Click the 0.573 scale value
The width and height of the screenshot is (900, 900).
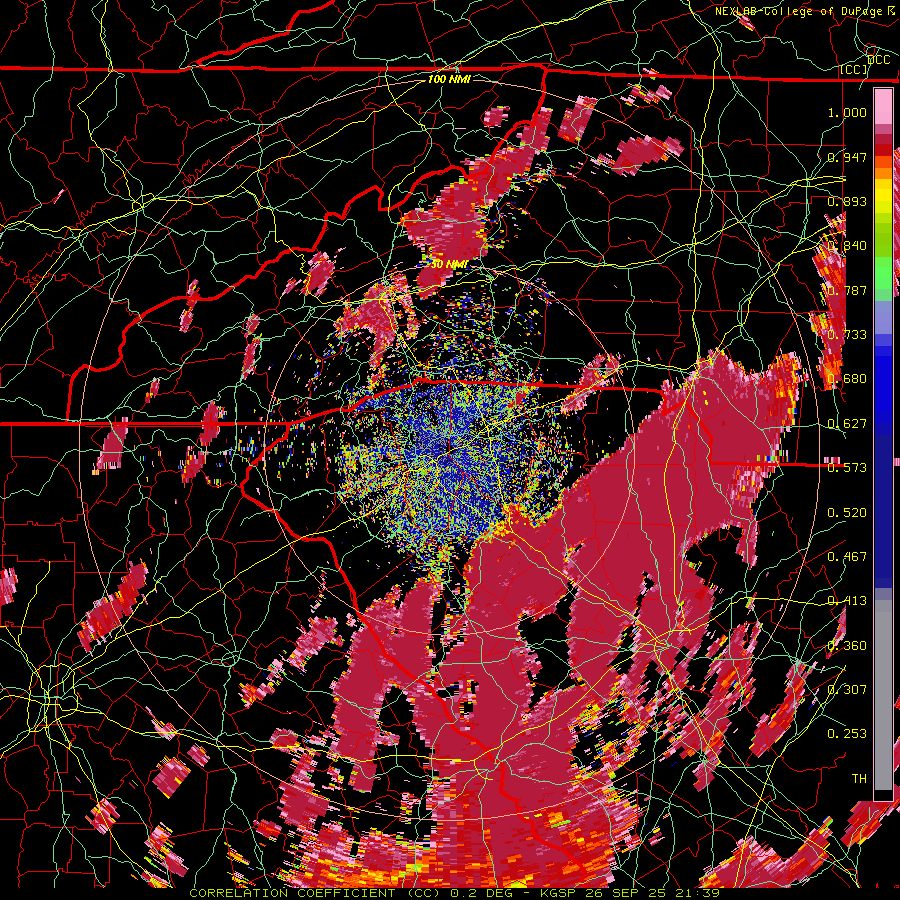click(847, 468)
